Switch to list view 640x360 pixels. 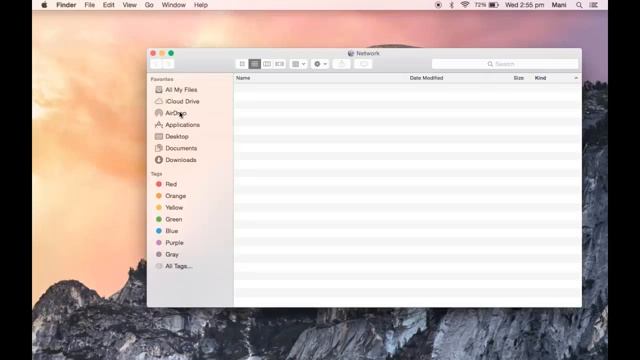tap(255, 64)
